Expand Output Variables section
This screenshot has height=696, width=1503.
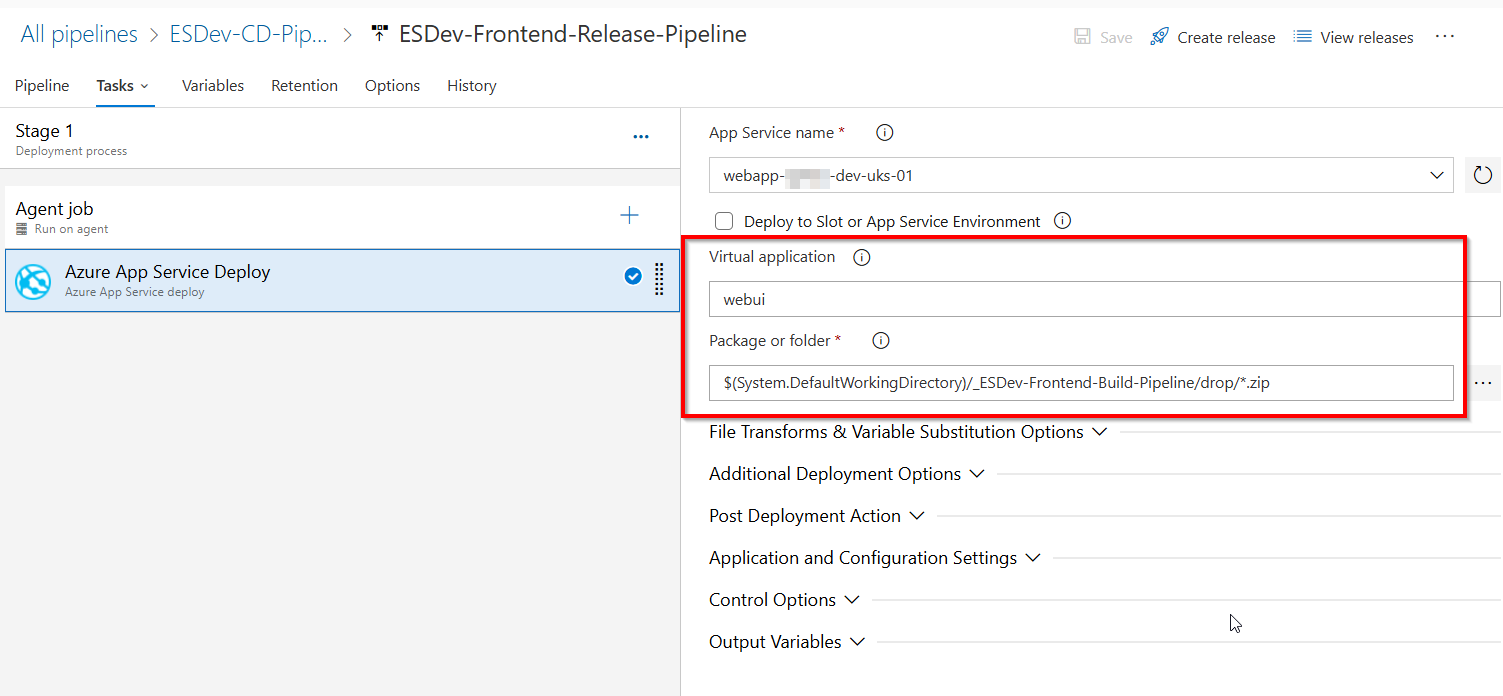pyautogui.click(x=787, y=642)
